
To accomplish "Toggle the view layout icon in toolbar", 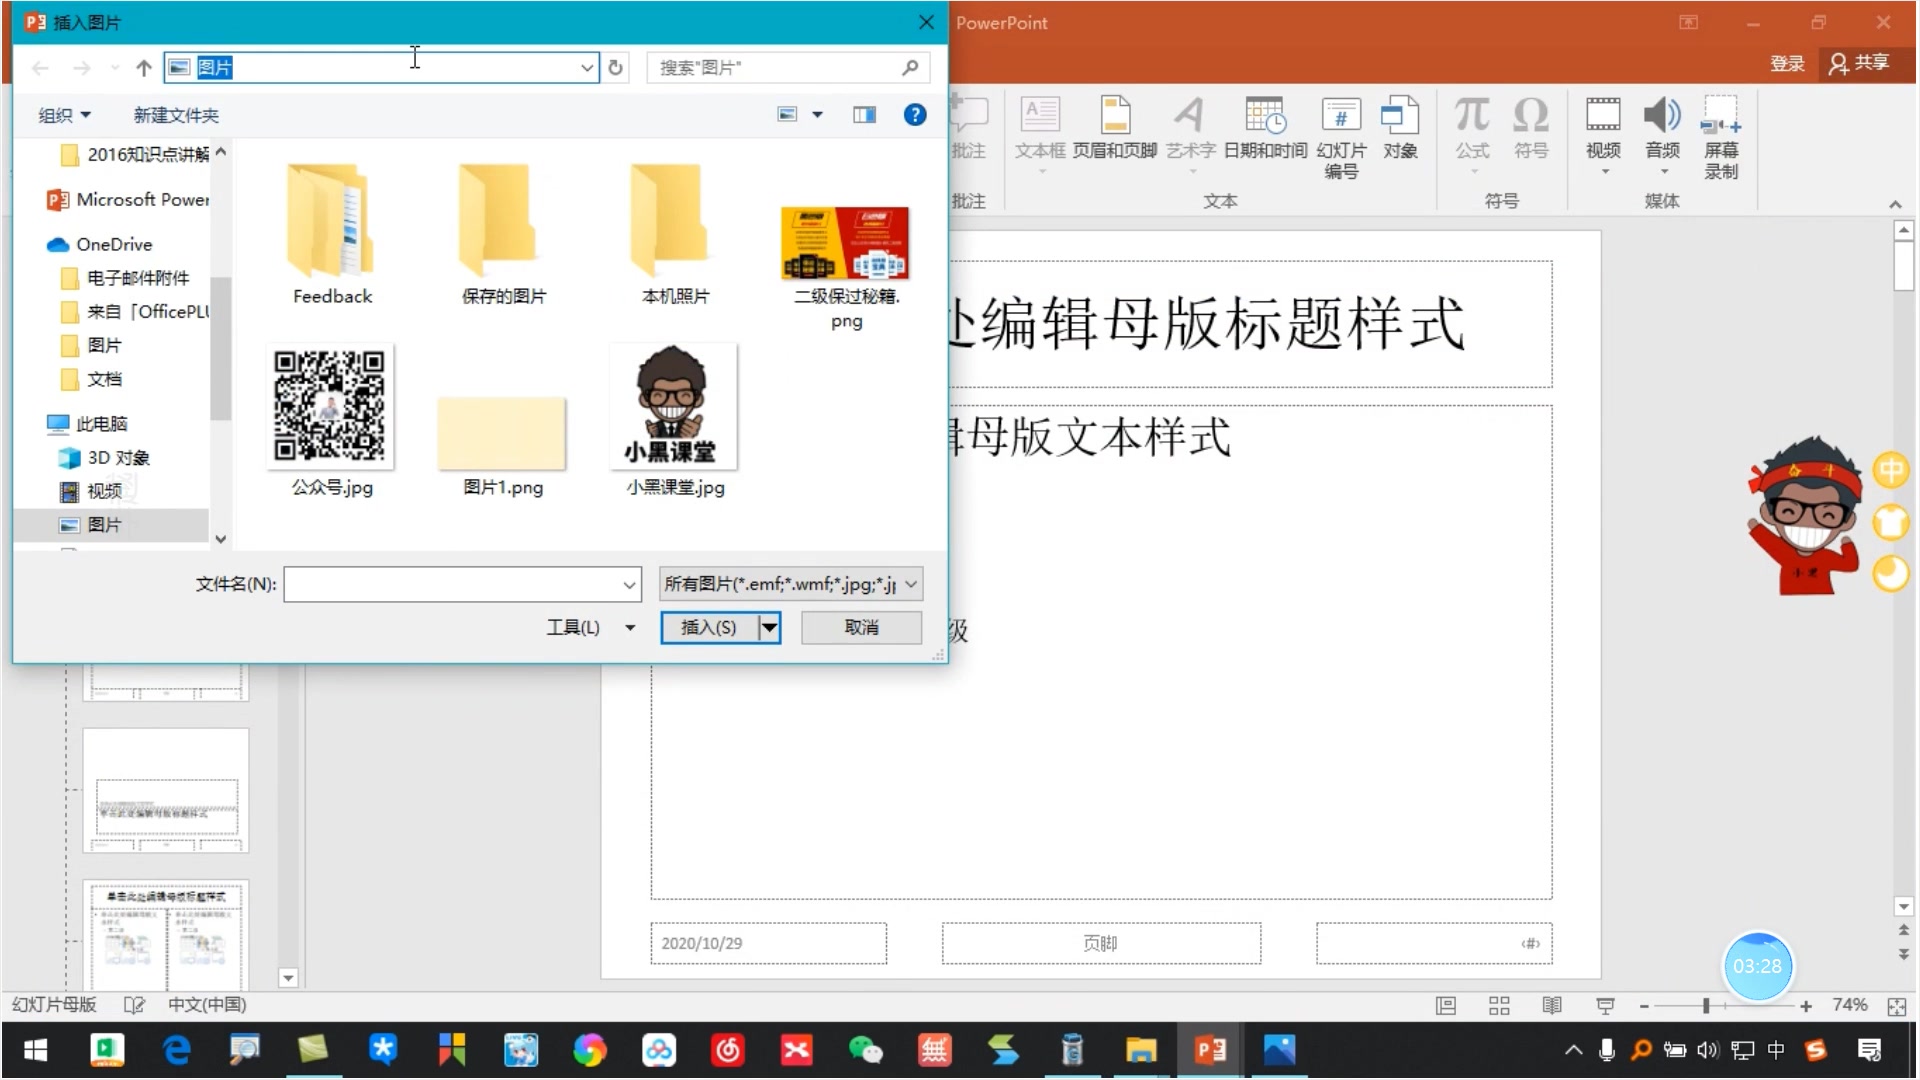I will [x=865, y=115].
